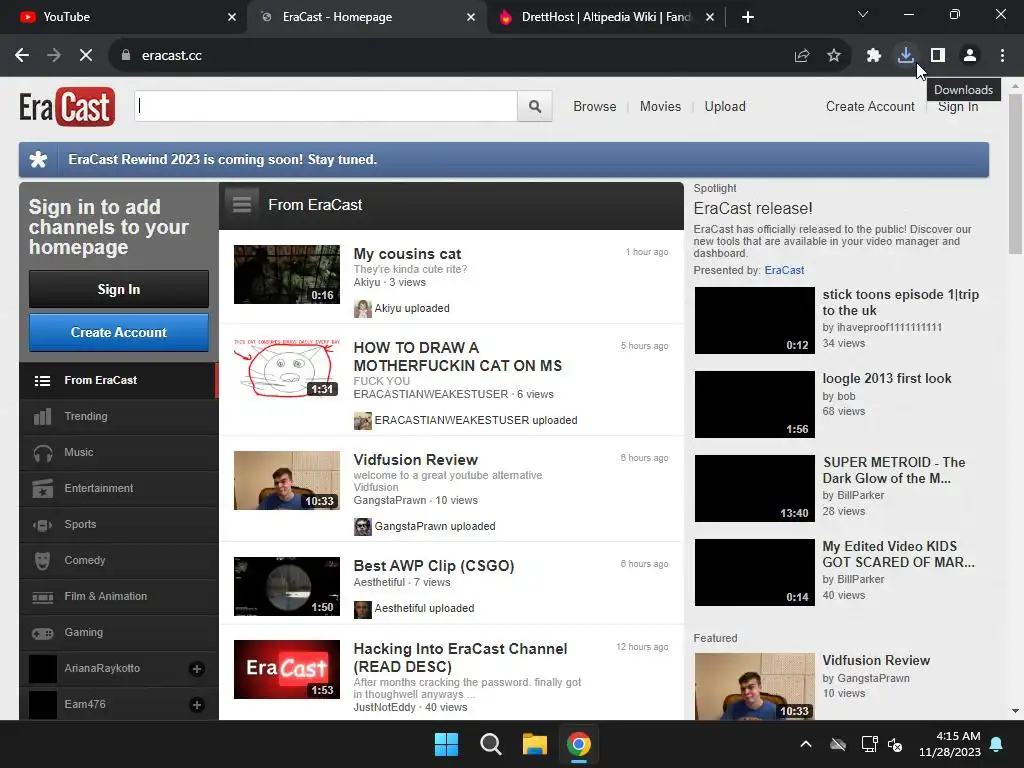Click the search magnifier button
Viewport: 1024px width, 768px height.
(535, 106)
